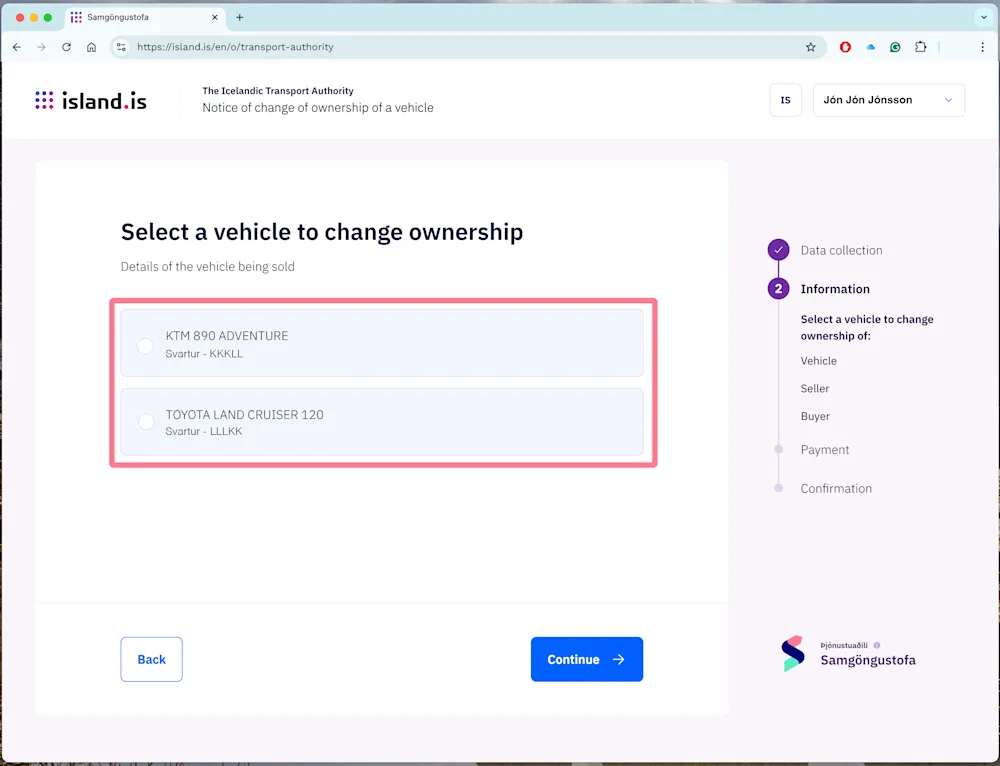This screenshot has height=766, width=1000.
Task: Open the OneDrive cloud extension icon
Action: coord(870,46)
